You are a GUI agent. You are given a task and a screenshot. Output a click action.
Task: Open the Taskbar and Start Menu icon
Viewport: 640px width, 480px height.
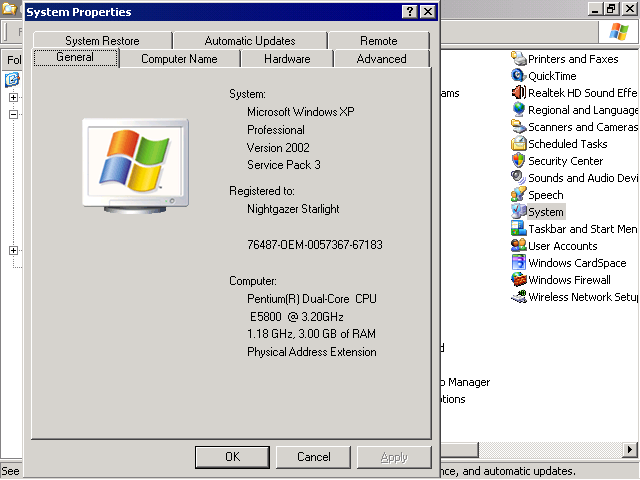pyautogui.click(x=518, y=229)
